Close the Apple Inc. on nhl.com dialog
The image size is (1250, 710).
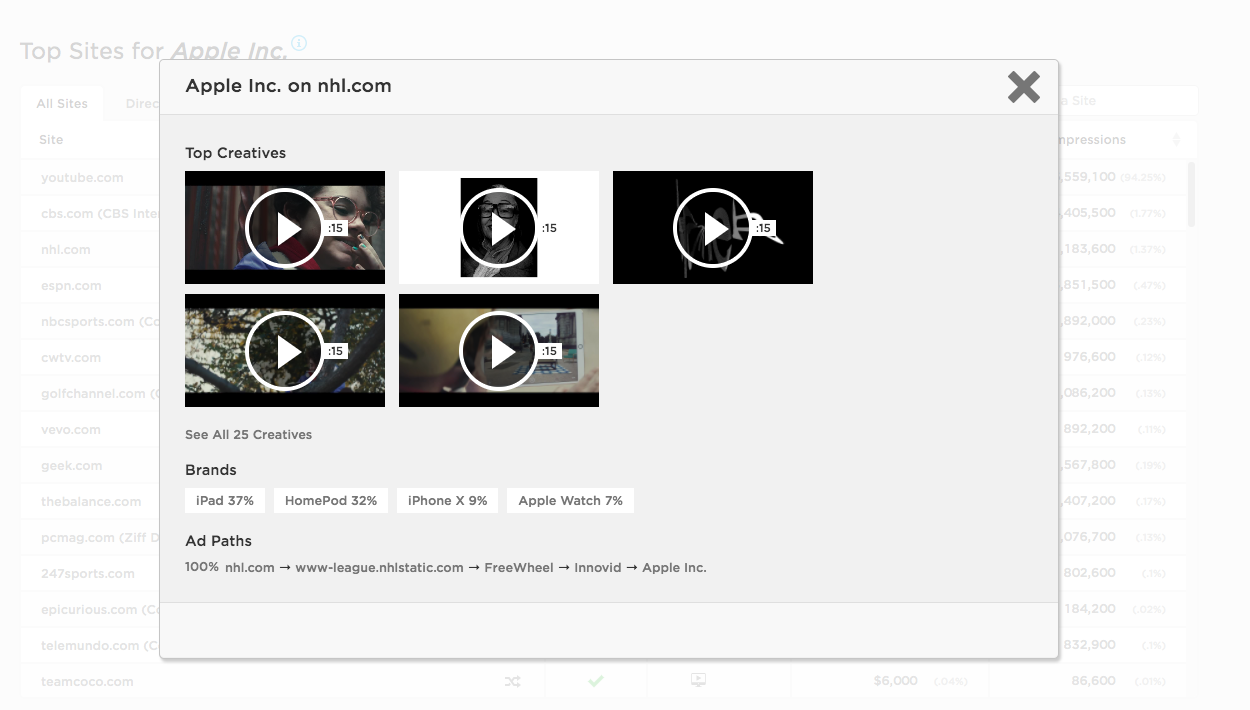coord(1023,87)
